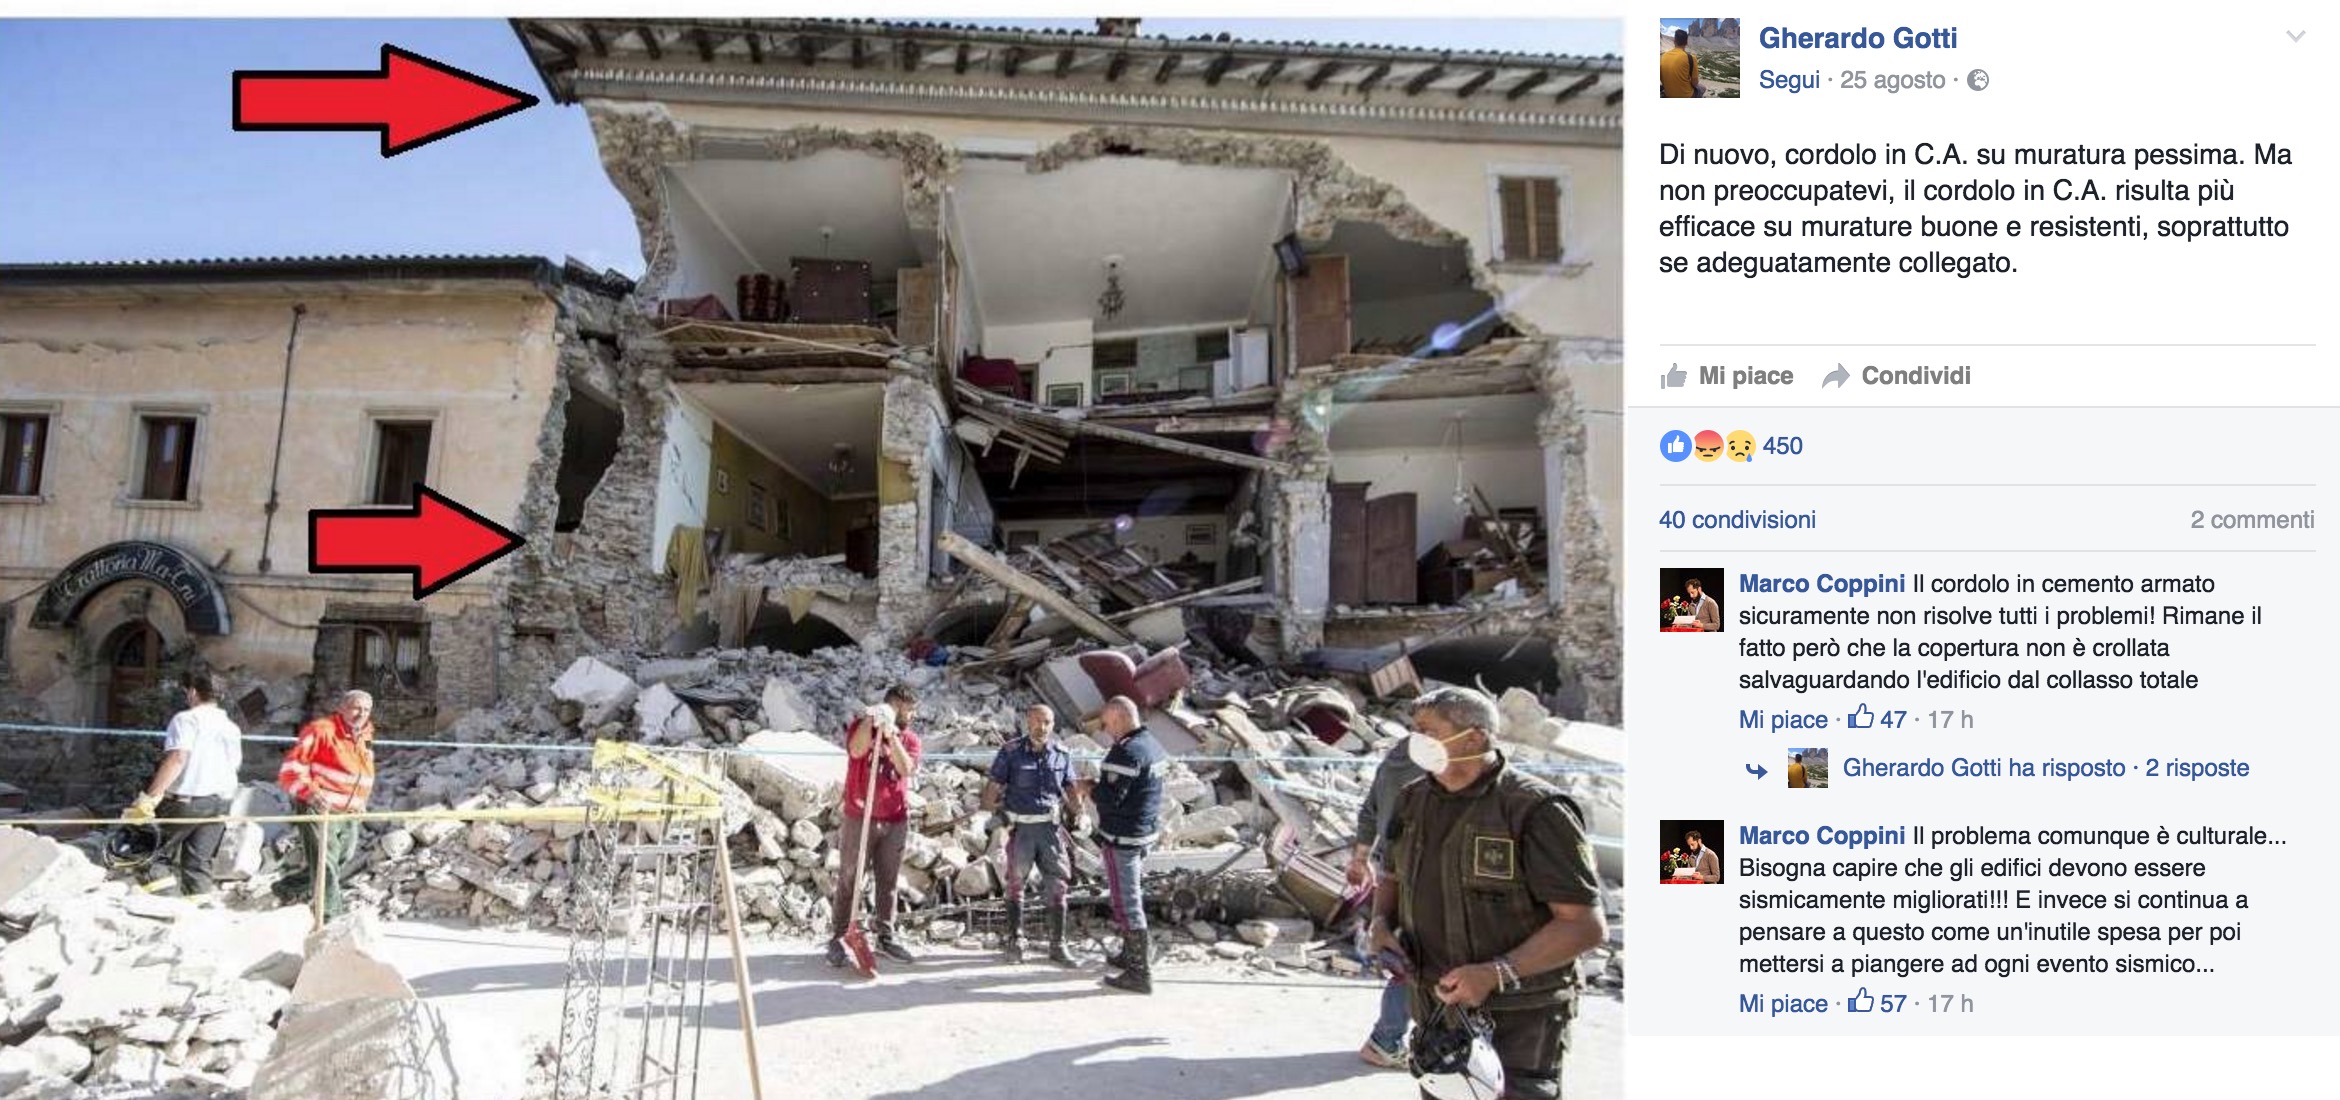
Task: Click the globe public privacy icon
Action: 1978,80
